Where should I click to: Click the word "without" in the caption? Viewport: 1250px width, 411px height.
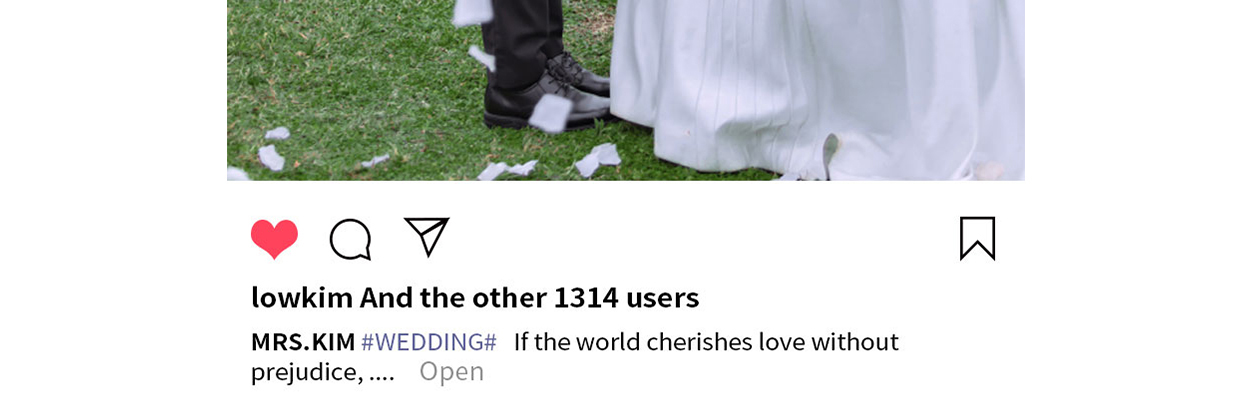pyautogui.click(x=854, y=342)
